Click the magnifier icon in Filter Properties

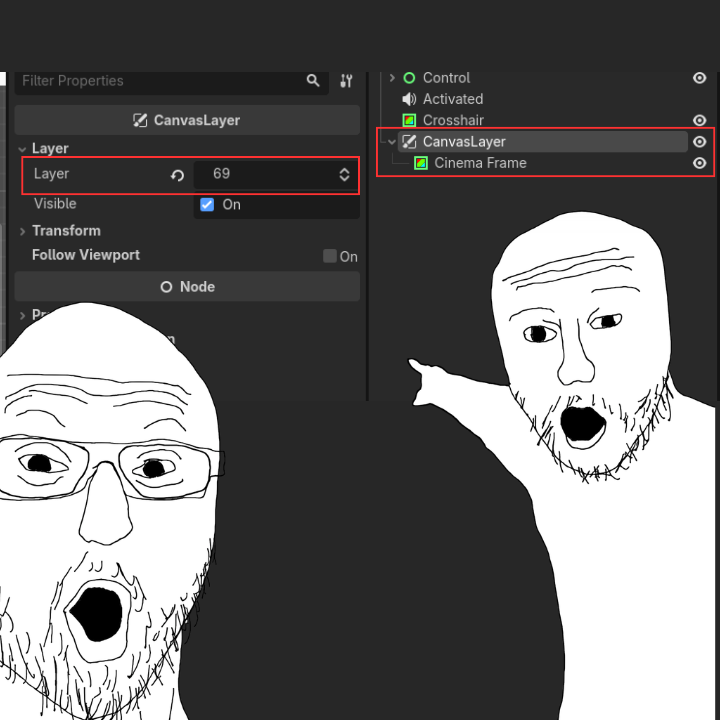(x=313, y=81)
